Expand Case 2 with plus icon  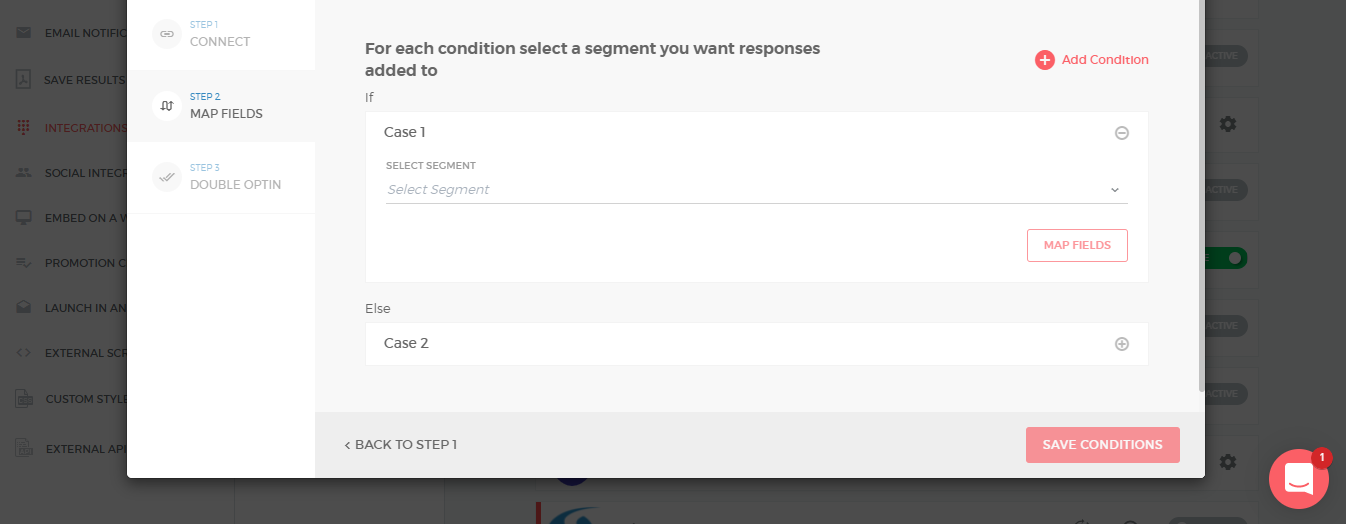(x=1122, y=344)
